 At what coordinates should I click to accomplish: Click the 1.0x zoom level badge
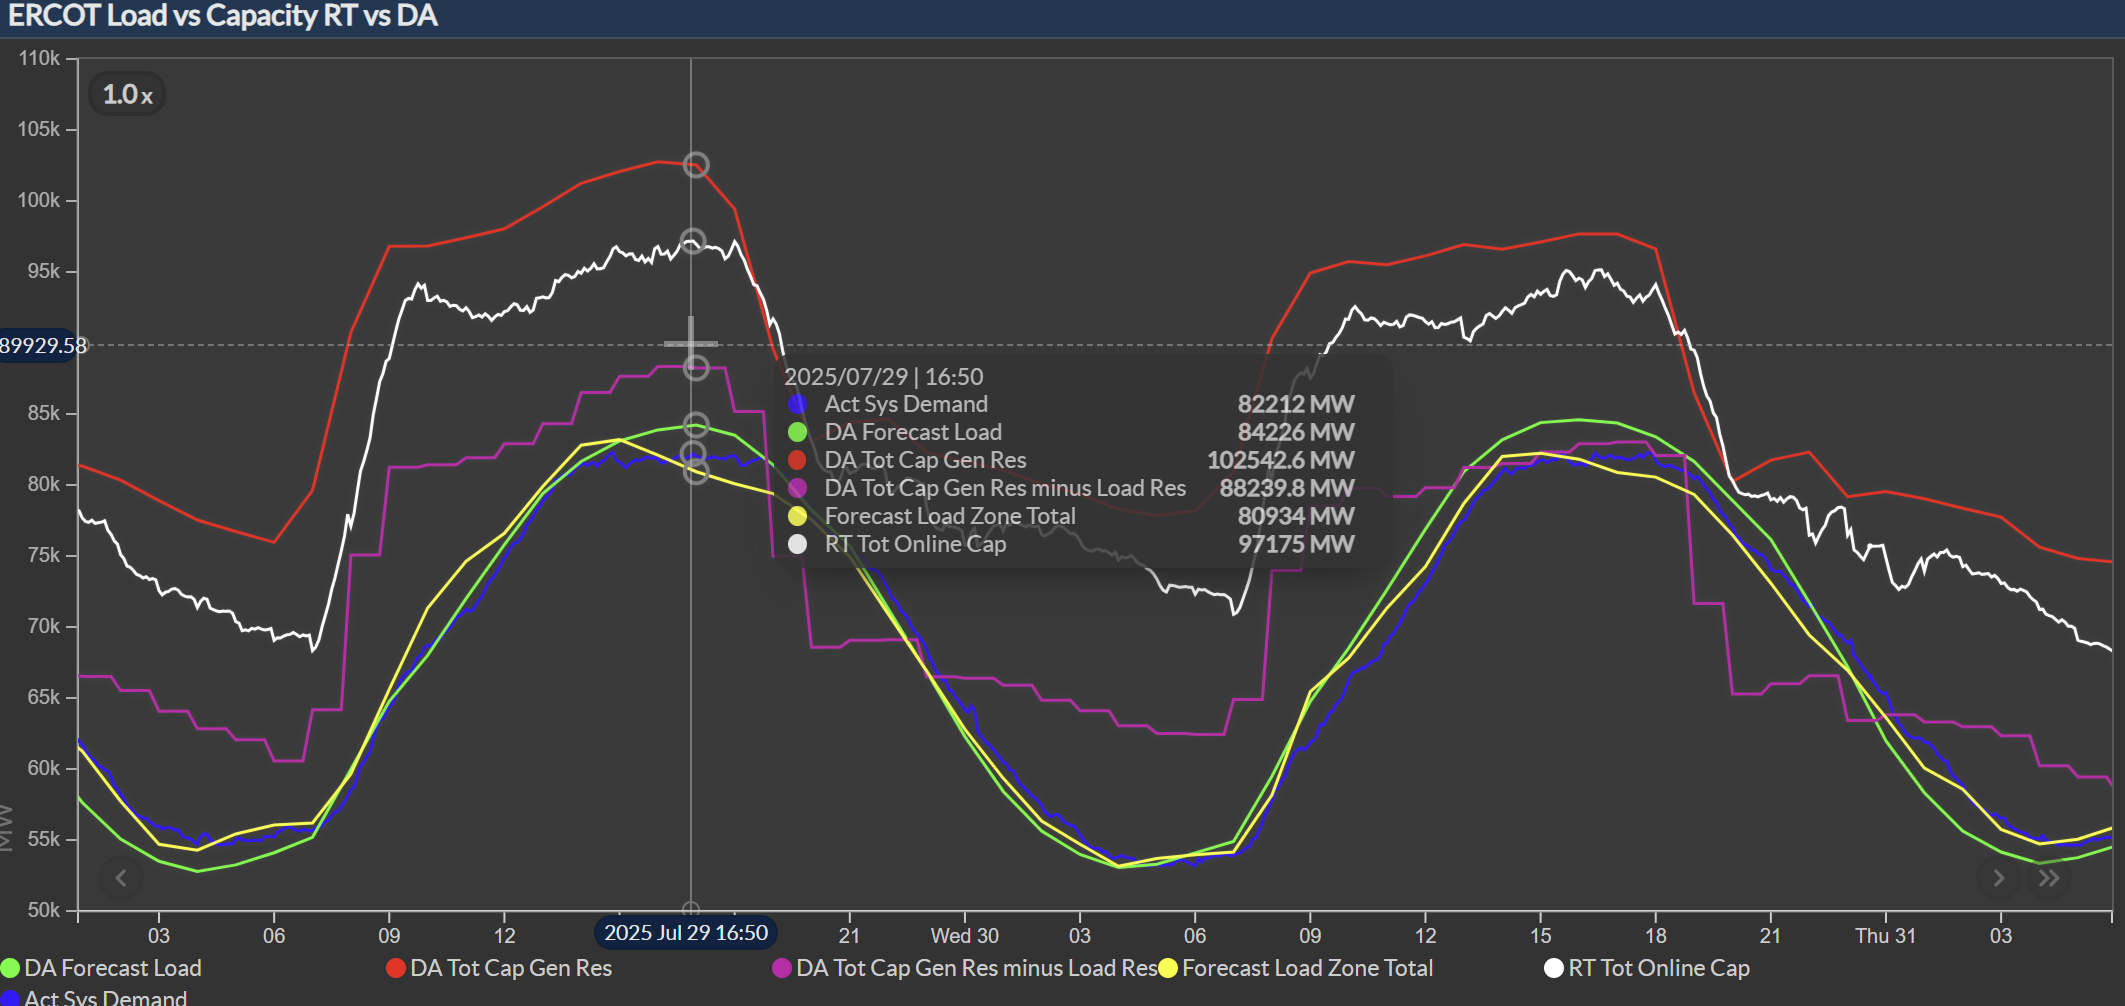127,94
